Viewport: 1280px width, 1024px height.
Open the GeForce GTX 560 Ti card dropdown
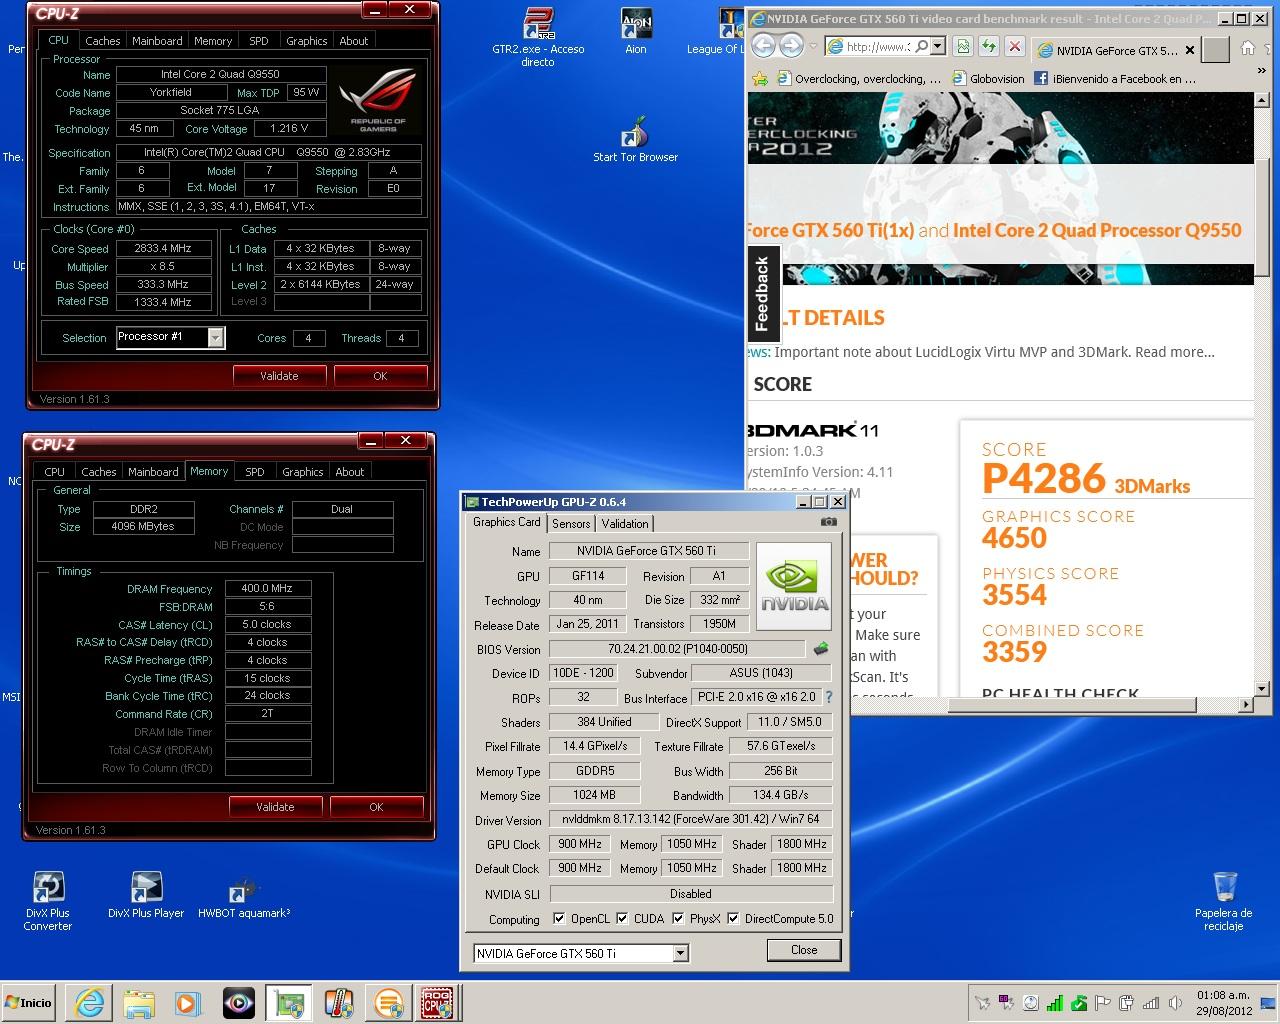(x=680, y=954)
